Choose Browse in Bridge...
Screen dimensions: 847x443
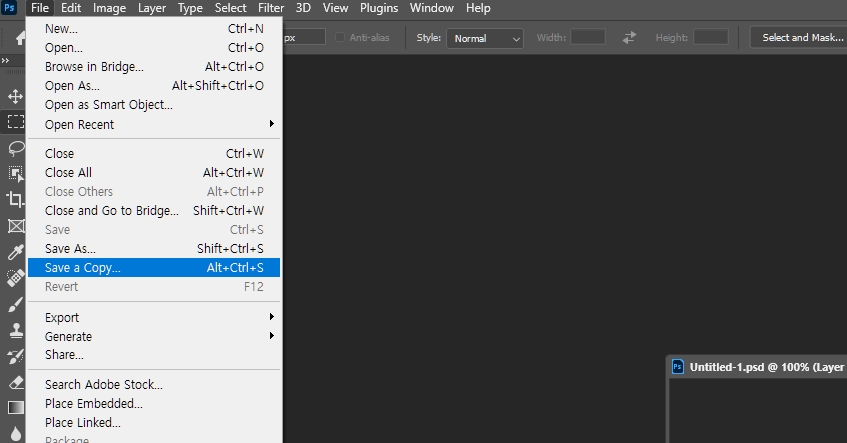coord(154,66)
